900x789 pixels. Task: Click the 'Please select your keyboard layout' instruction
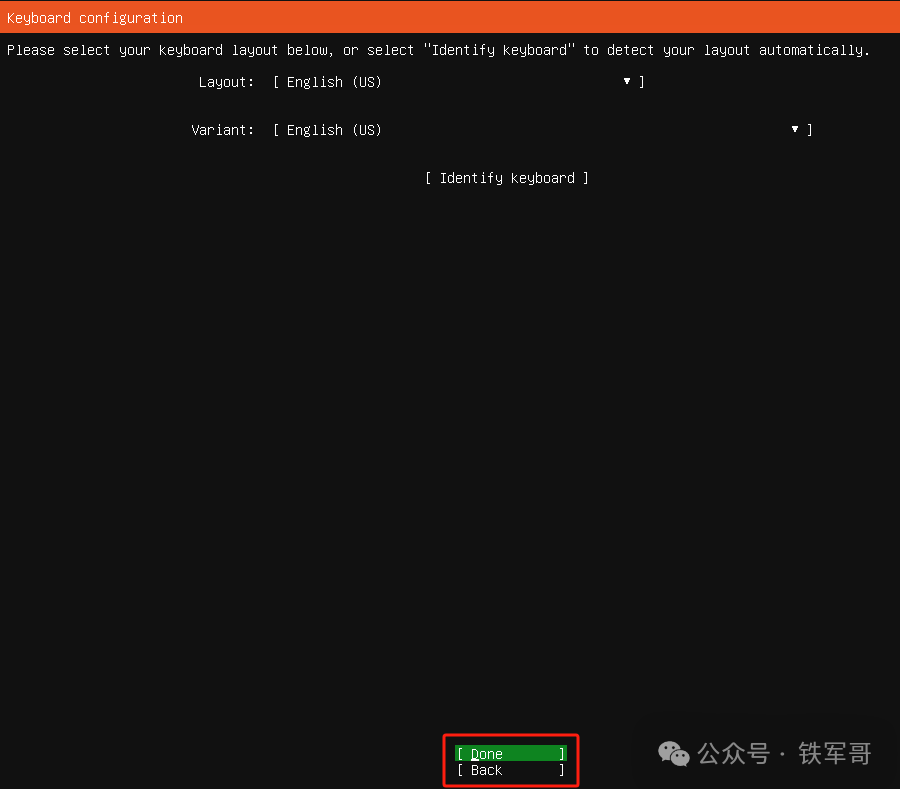click(438, 50)
